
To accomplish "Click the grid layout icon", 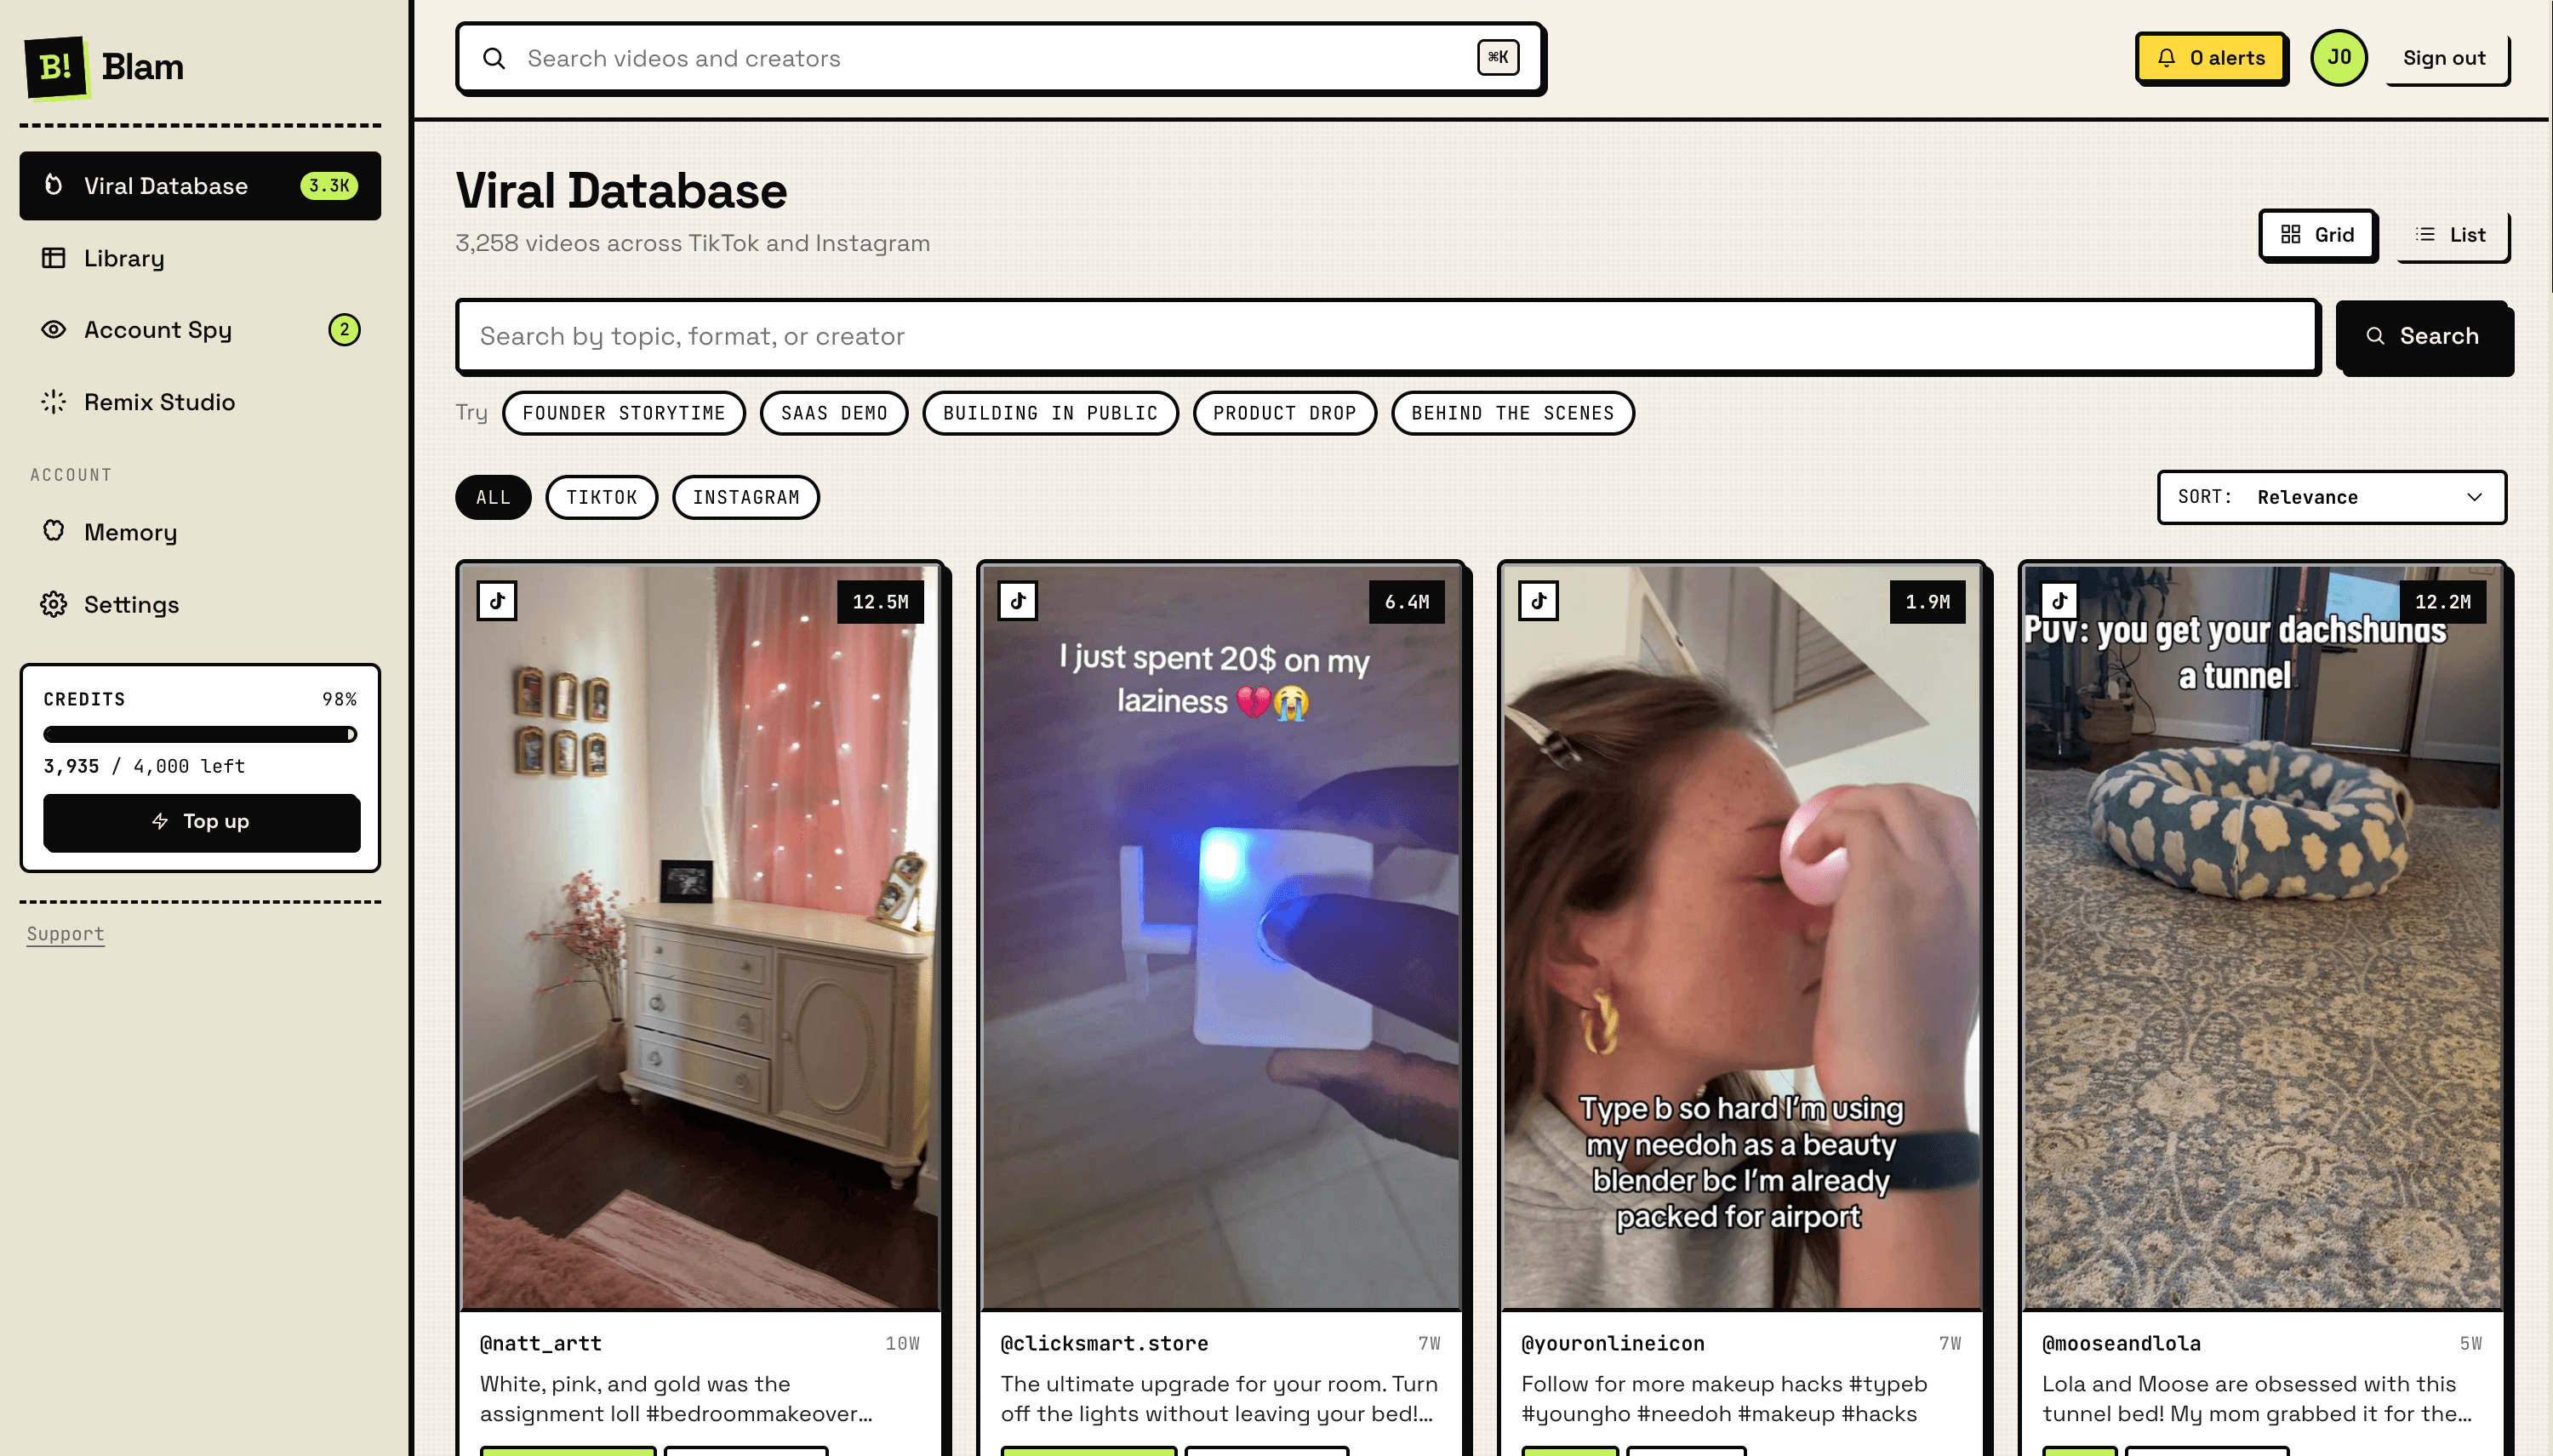I will (x=2291, y=234).
